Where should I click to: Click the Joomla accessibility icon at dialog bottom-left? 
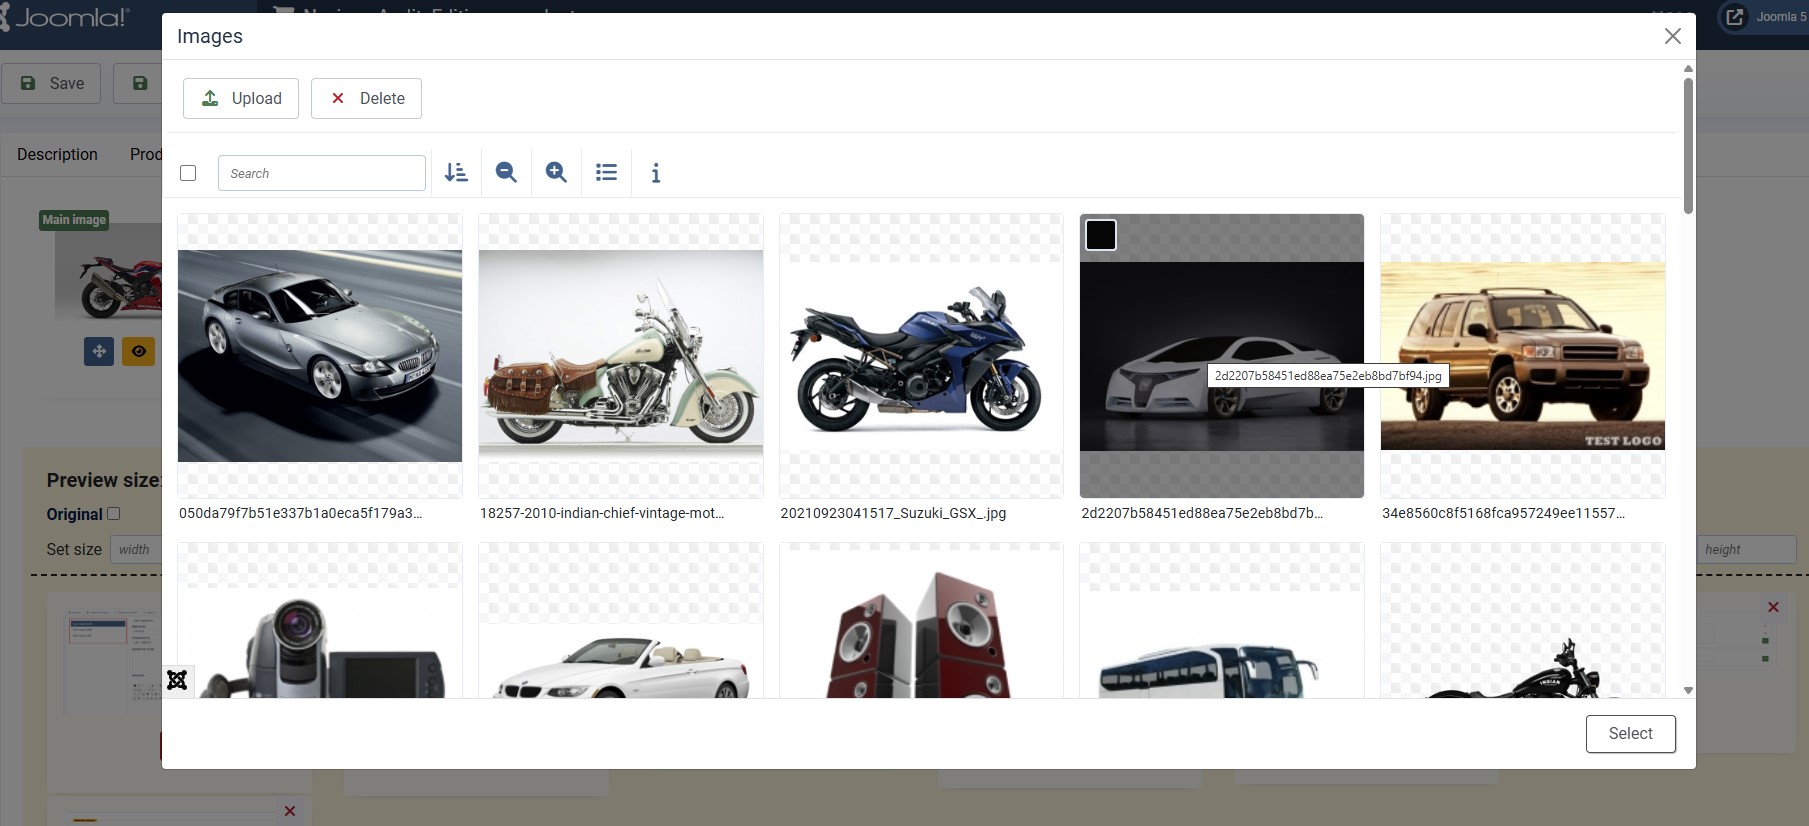(x=177, y=680)
